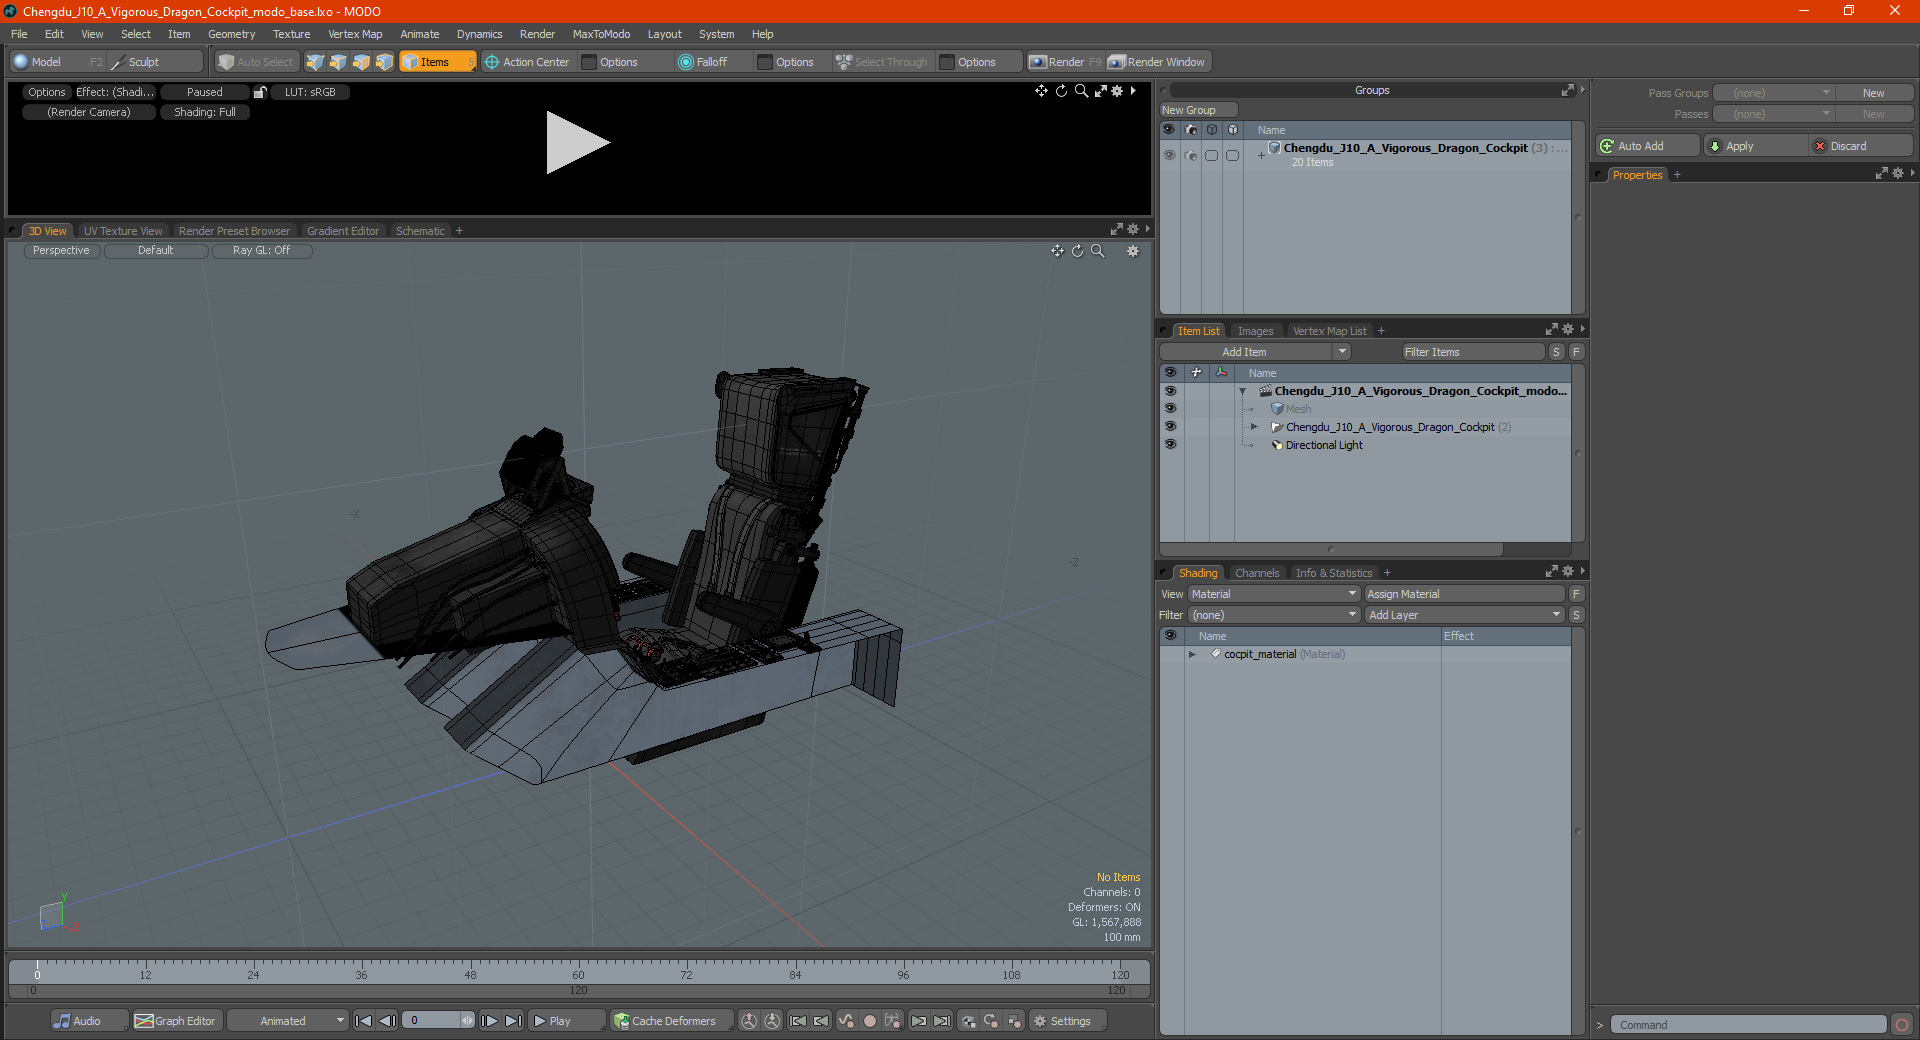
Task: Open the Animated keying dropdown
Action: pos(287,1021)
